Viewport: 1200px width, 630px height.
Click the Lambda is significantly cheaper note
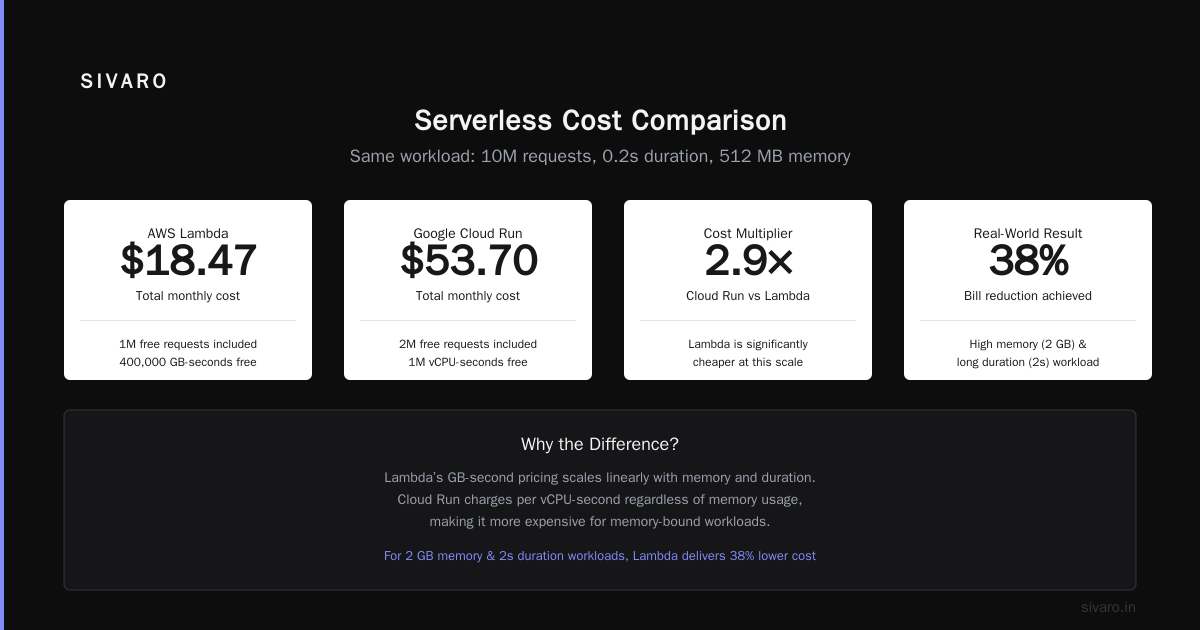click(x=748, y=353)
